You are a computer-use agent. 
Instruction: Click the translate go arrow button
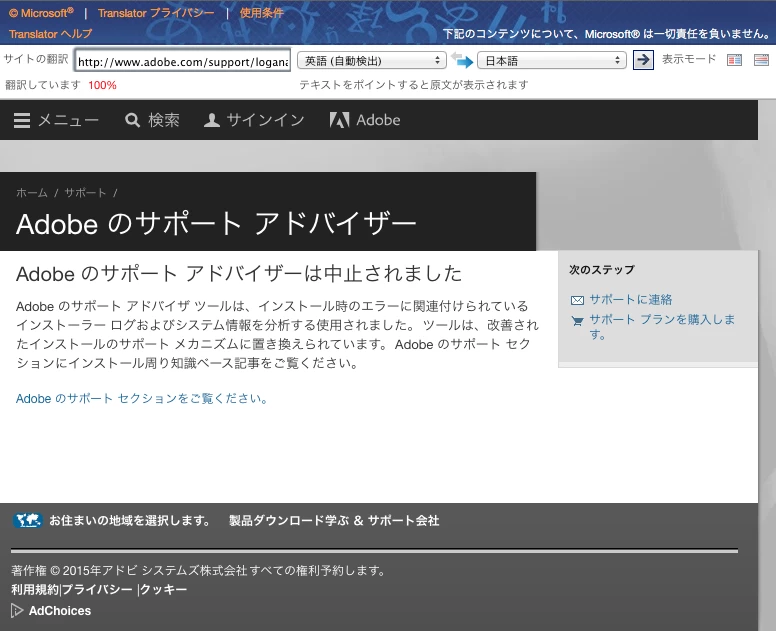(643, 60)
